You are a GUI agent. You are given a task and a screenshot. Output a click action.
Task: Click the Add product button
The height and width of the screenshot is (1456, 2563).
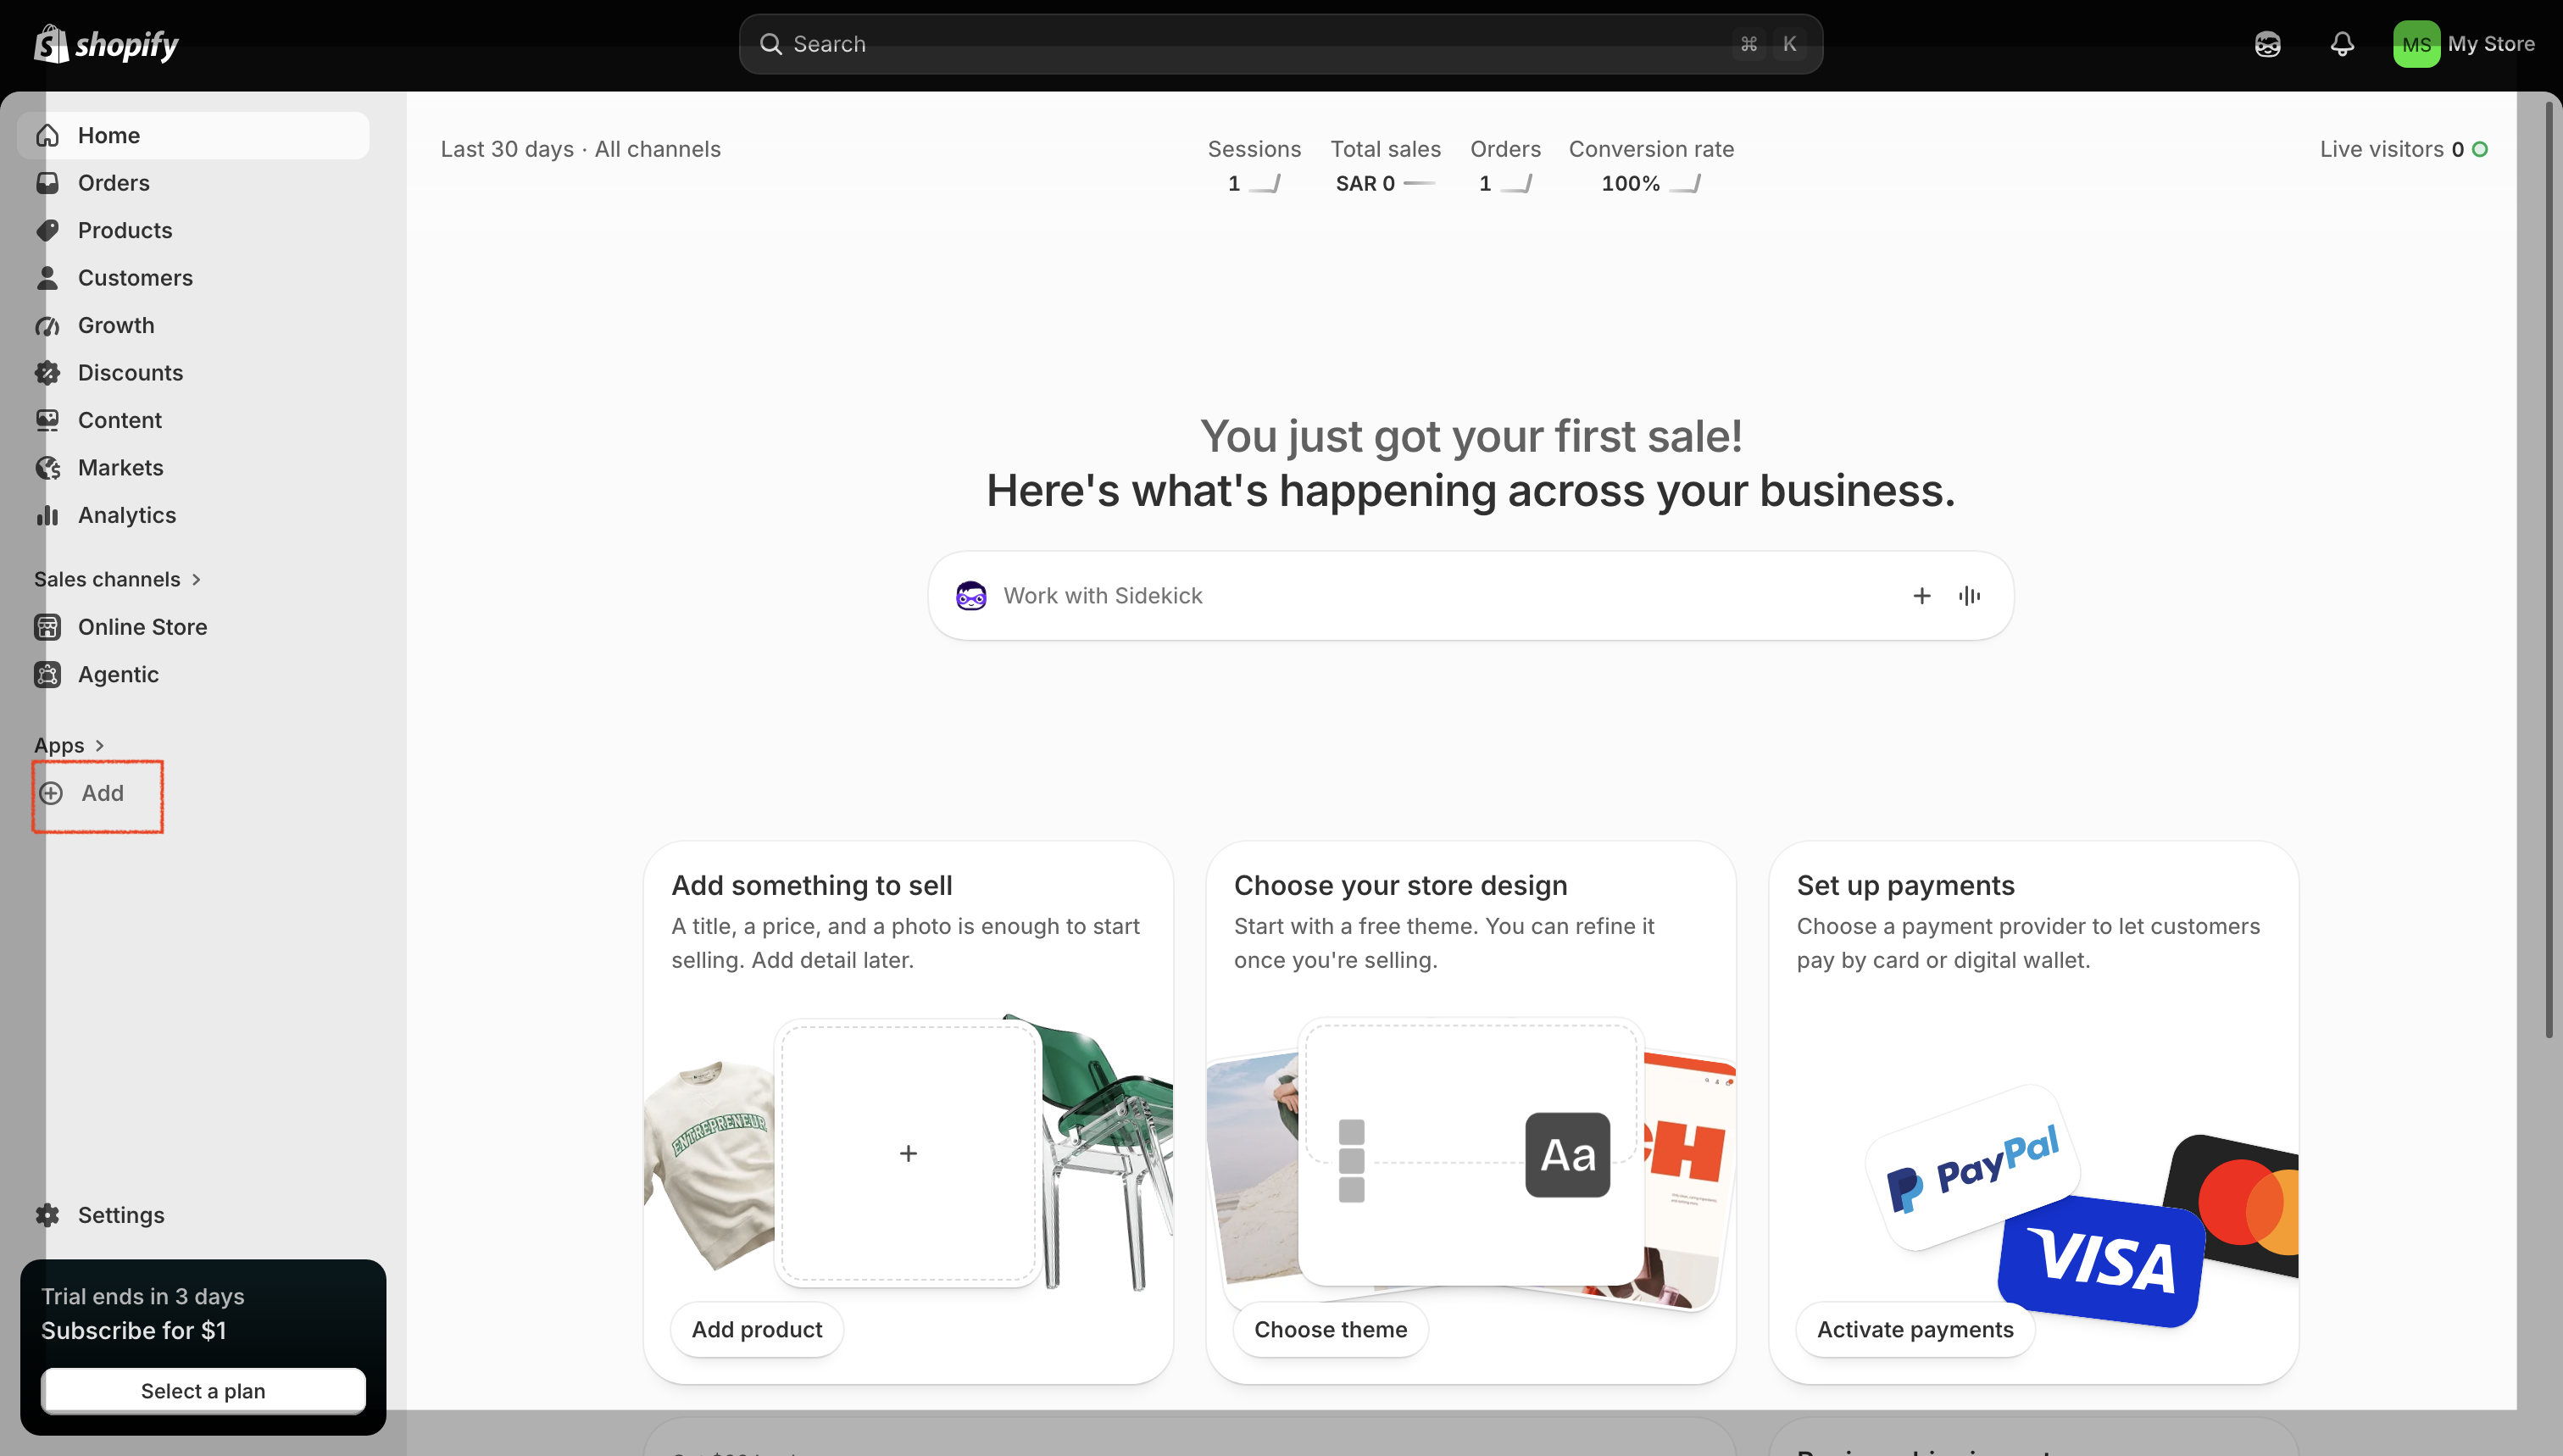(x=757, y=1329)
